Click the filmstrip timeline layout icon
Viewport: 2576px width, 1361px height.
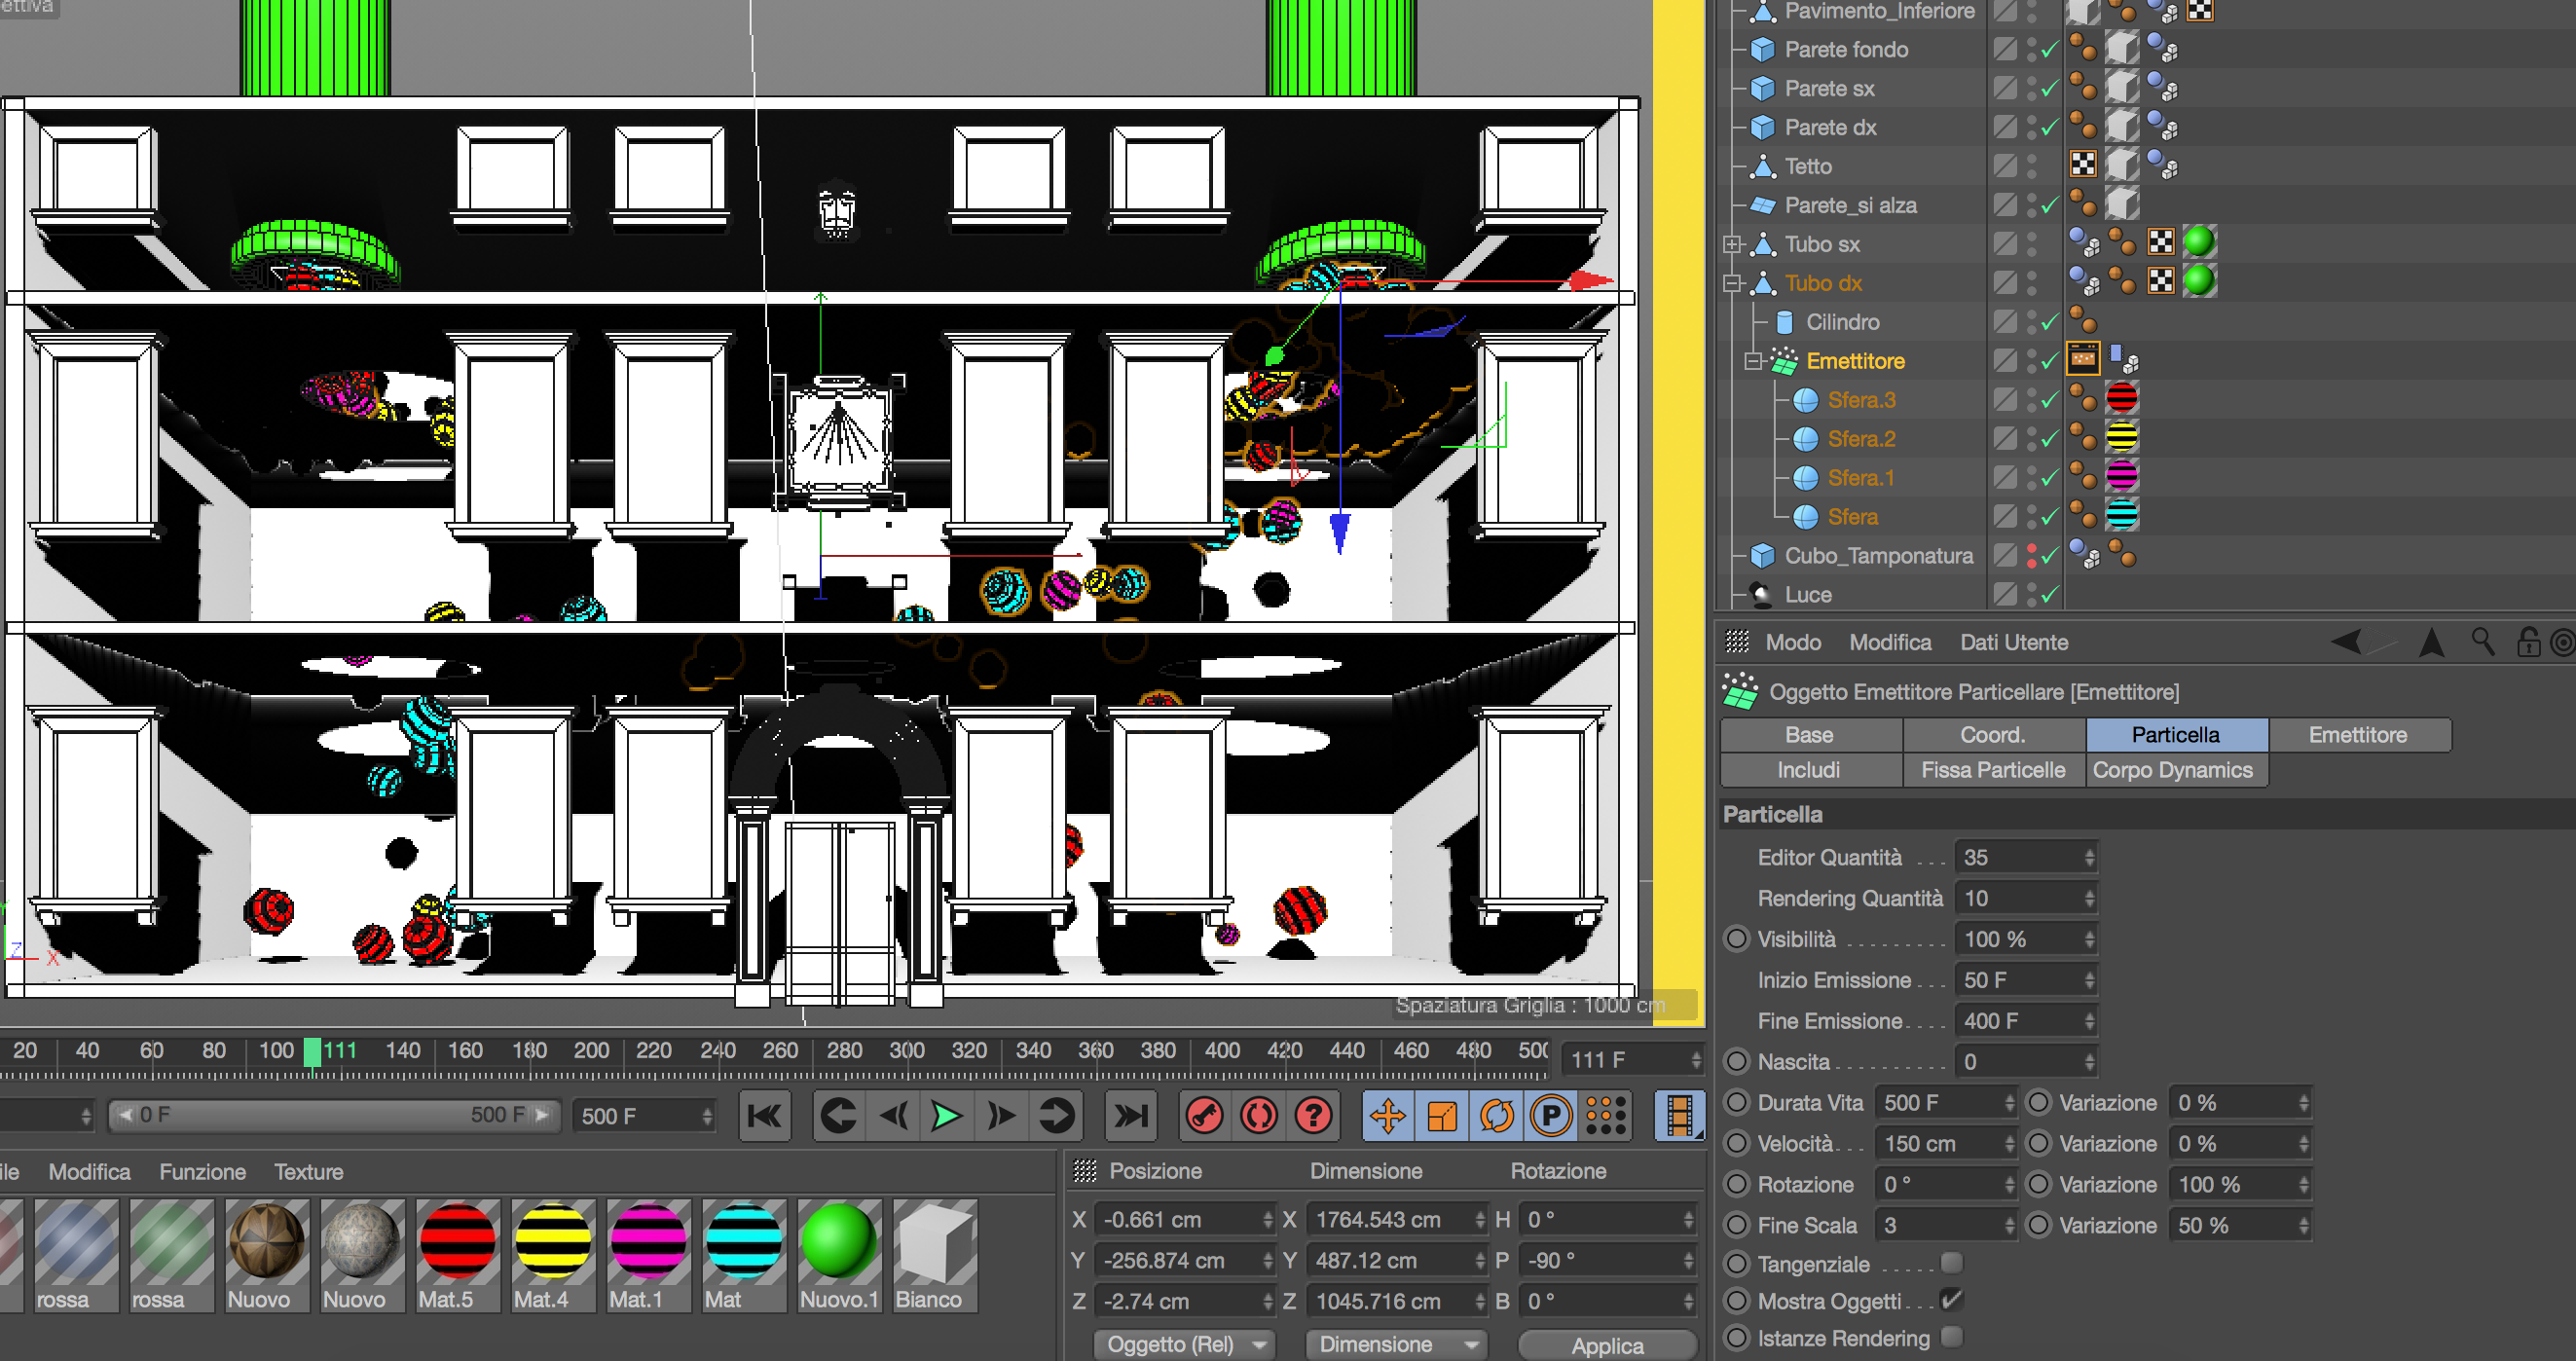(1680, 1115)
